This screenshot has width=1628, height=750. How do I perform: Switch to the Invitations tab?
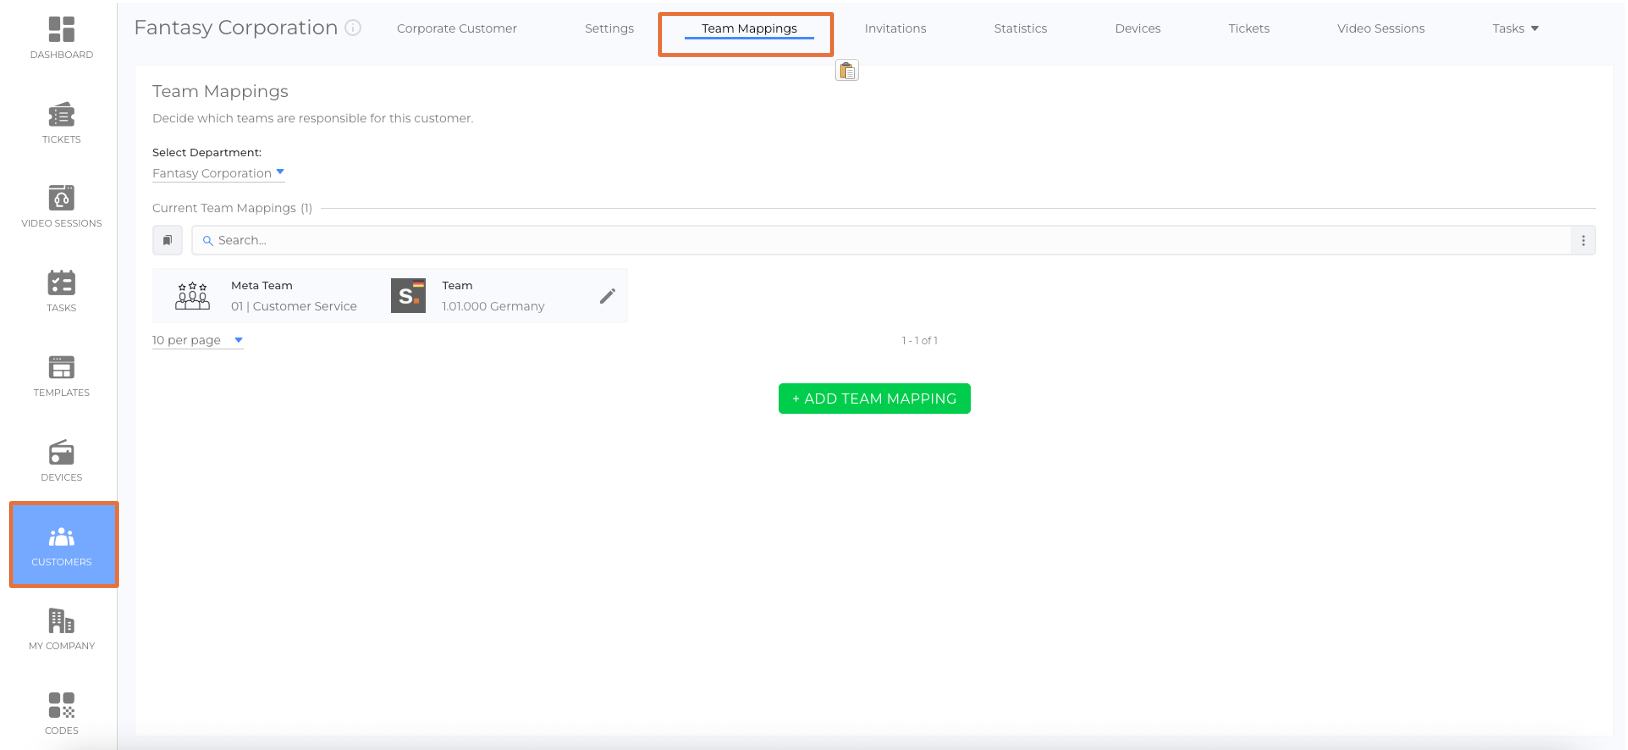[895, 28]
